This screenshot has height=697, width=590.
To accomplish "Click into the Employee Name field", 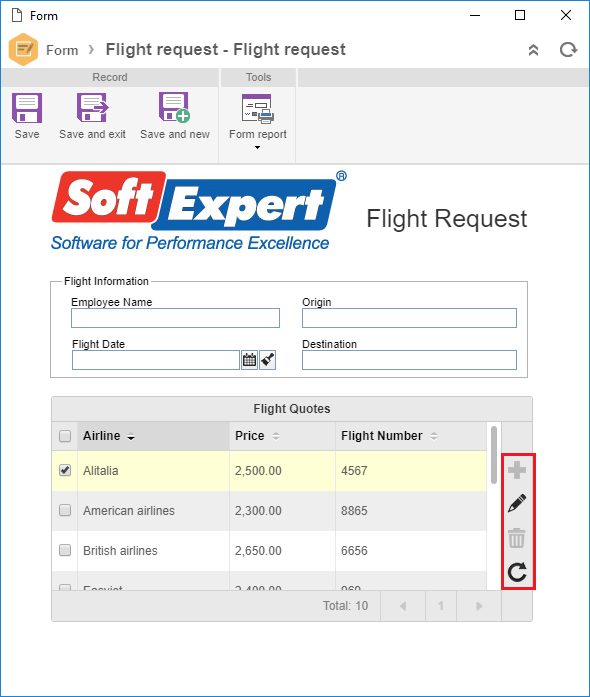I will click(x=175, y=318).
